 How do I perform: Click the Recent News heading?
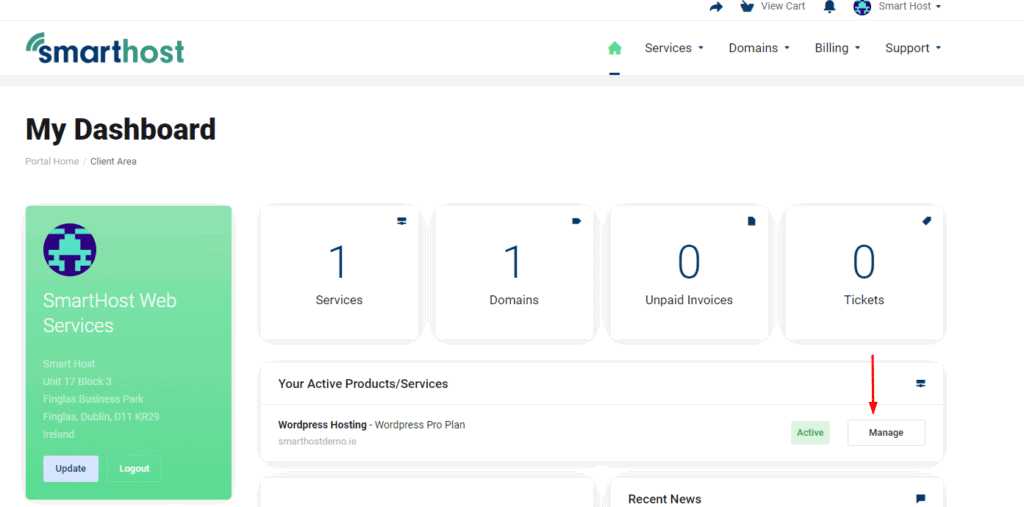tap(665, 499)
